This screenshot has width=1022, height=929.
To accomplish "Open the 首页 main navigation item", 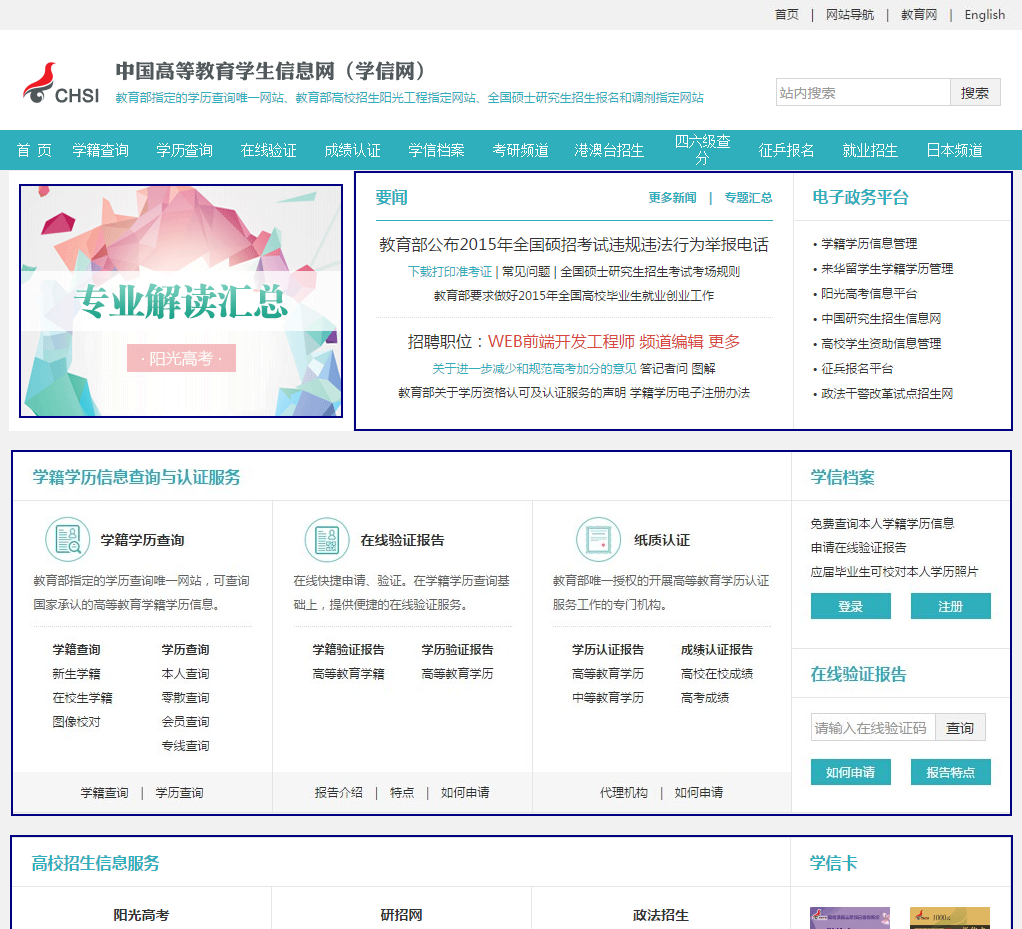I will (x=34, y=151).
